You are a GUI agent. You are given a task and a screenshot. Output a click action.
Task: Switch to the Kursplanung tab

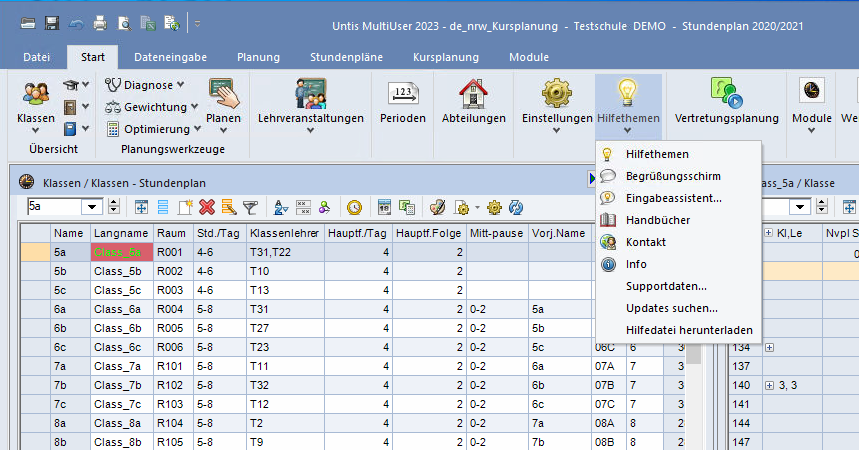pyautogui.click(x=446, y=57)
